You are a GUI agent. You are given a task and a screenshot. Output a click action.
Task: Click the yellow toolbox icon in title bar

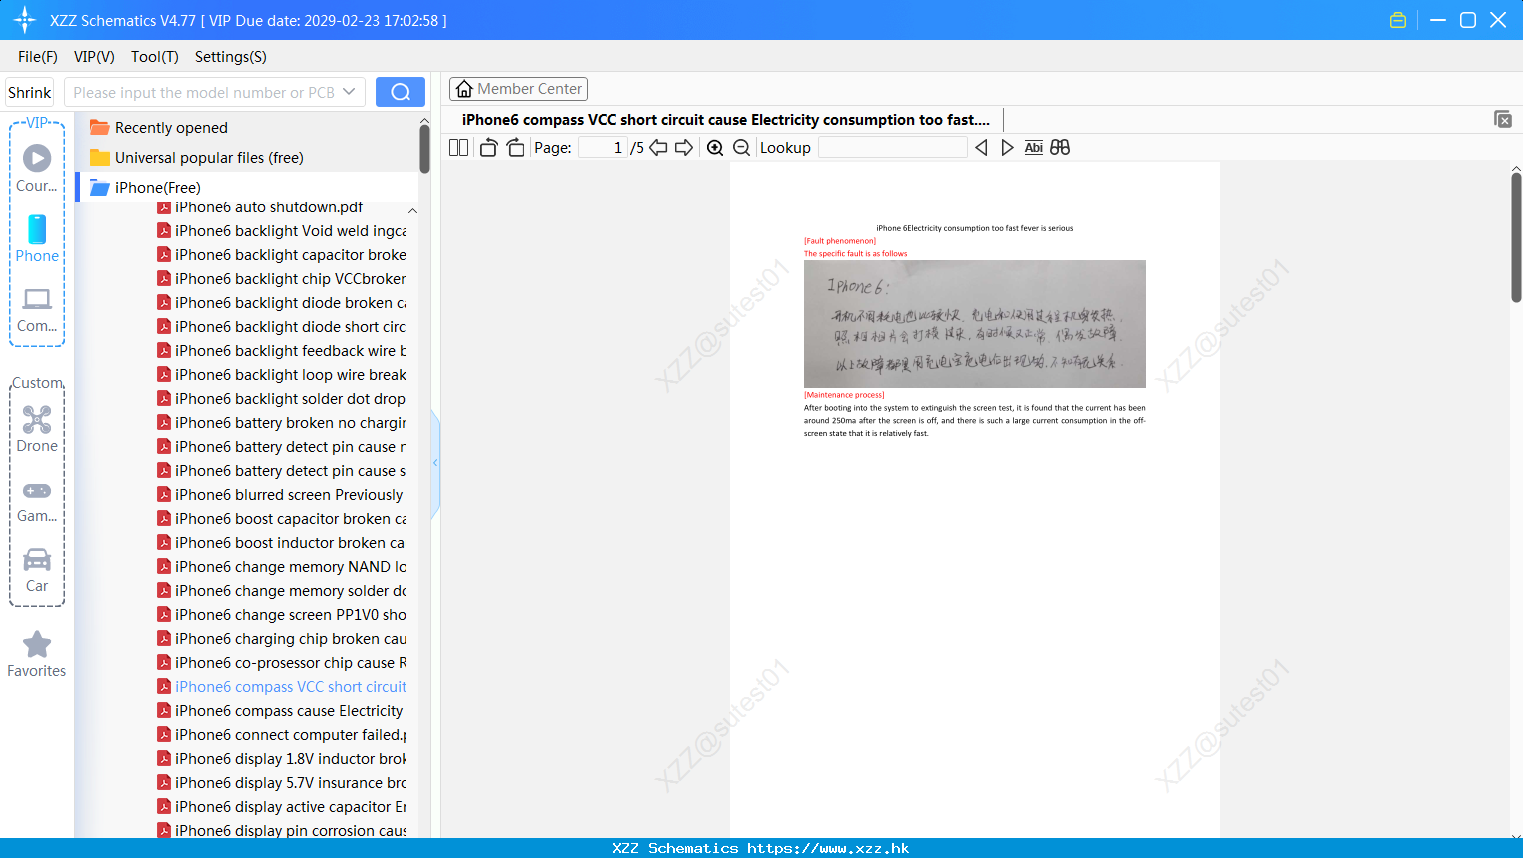click(1398, 20)
